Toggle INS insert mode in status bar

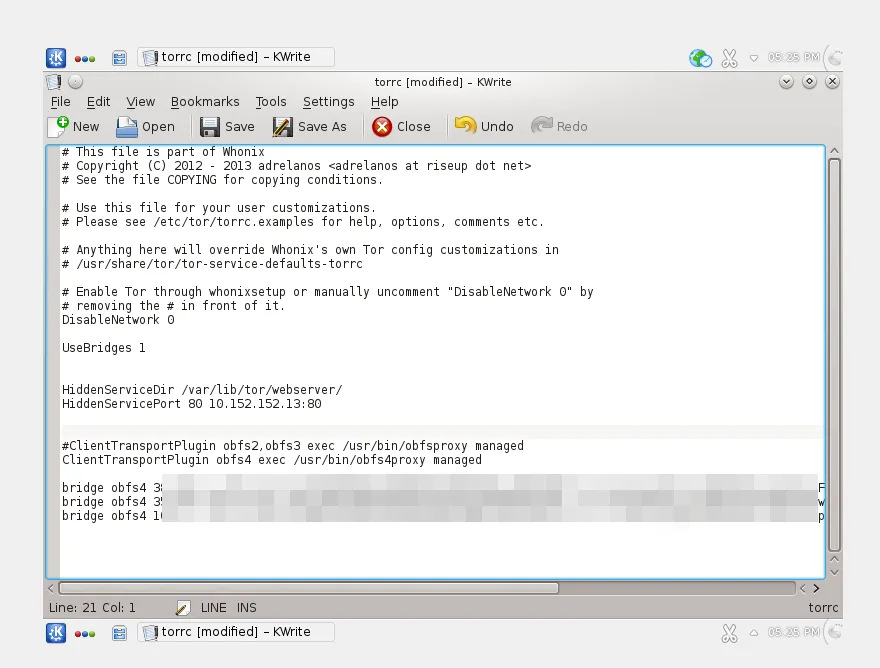(x=246, y=608)
